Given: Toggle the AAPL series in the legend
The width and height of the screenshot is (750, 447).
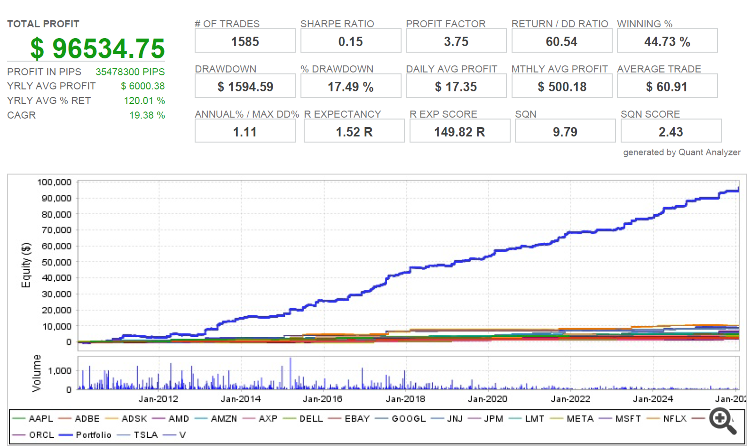Looking at the screenshot, I should 33,419.
